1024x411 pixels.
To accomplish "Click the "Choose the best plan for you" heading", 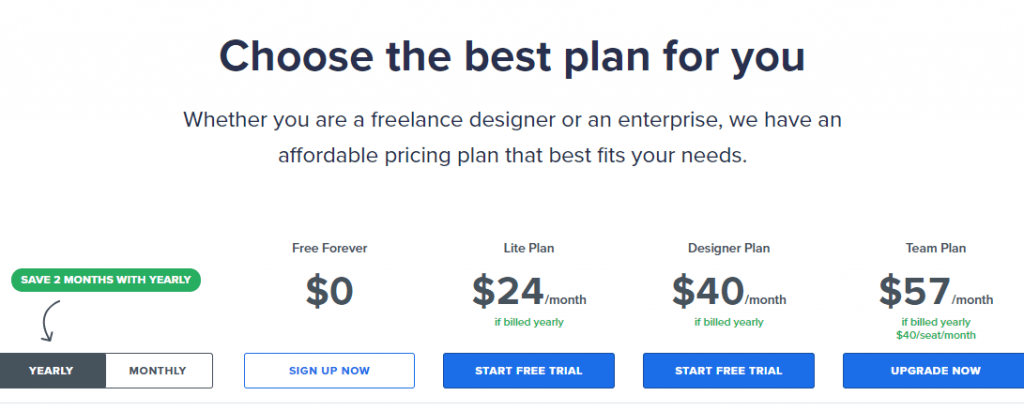I will tap(512, 56).
